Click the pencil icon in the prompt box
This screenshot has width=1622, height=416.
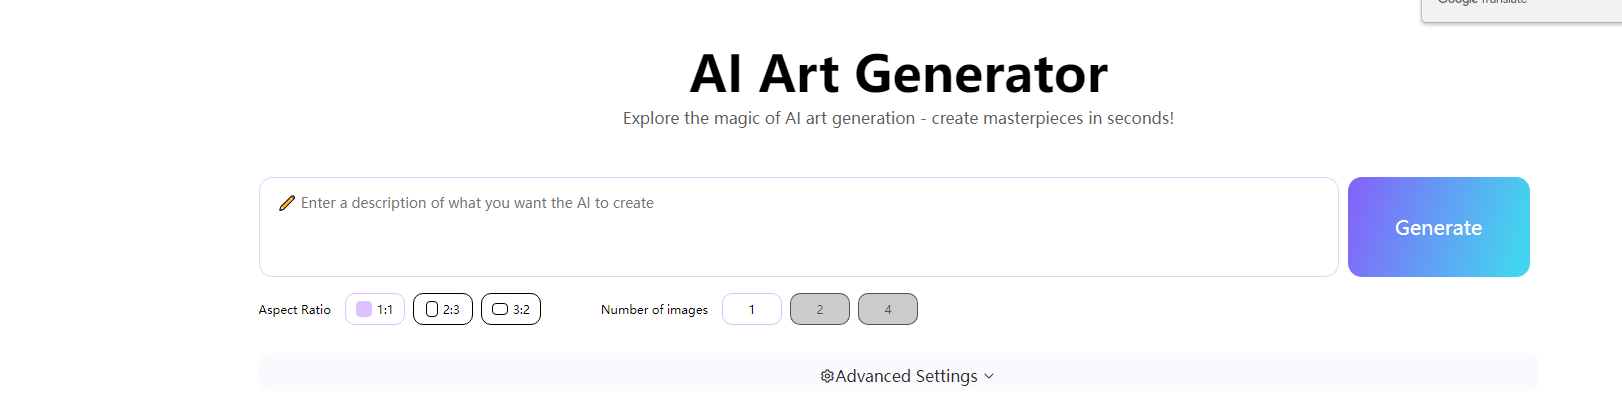coord(287,203)
